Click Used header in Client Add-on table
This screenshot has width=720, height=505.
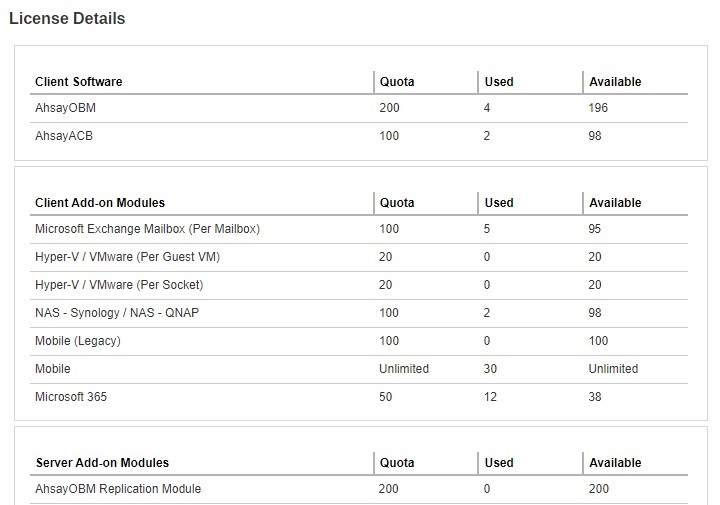coord(499,203)
